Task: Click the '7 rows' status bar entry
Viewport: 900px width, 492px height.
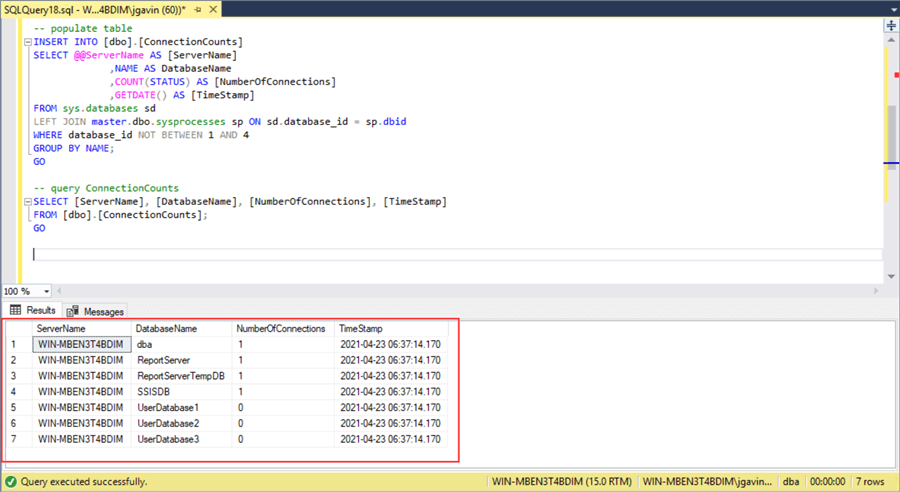Action: [x=870, y=482]
